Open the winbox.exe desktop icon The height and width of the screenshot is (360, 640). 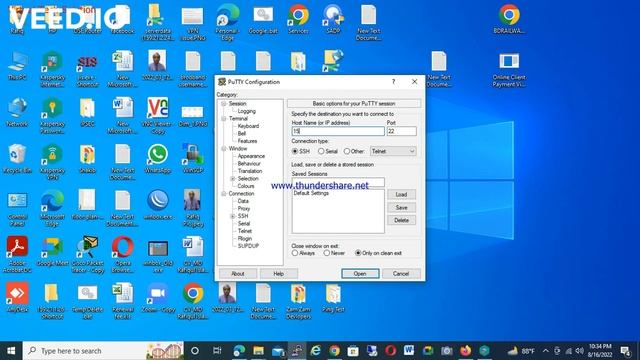[158, 205]
